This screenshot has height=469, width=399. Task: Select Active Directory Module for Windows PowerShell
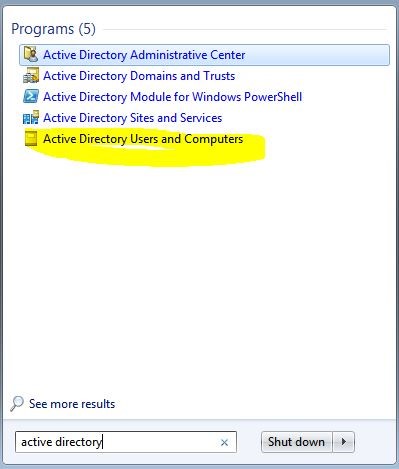[x=173, y=97]
